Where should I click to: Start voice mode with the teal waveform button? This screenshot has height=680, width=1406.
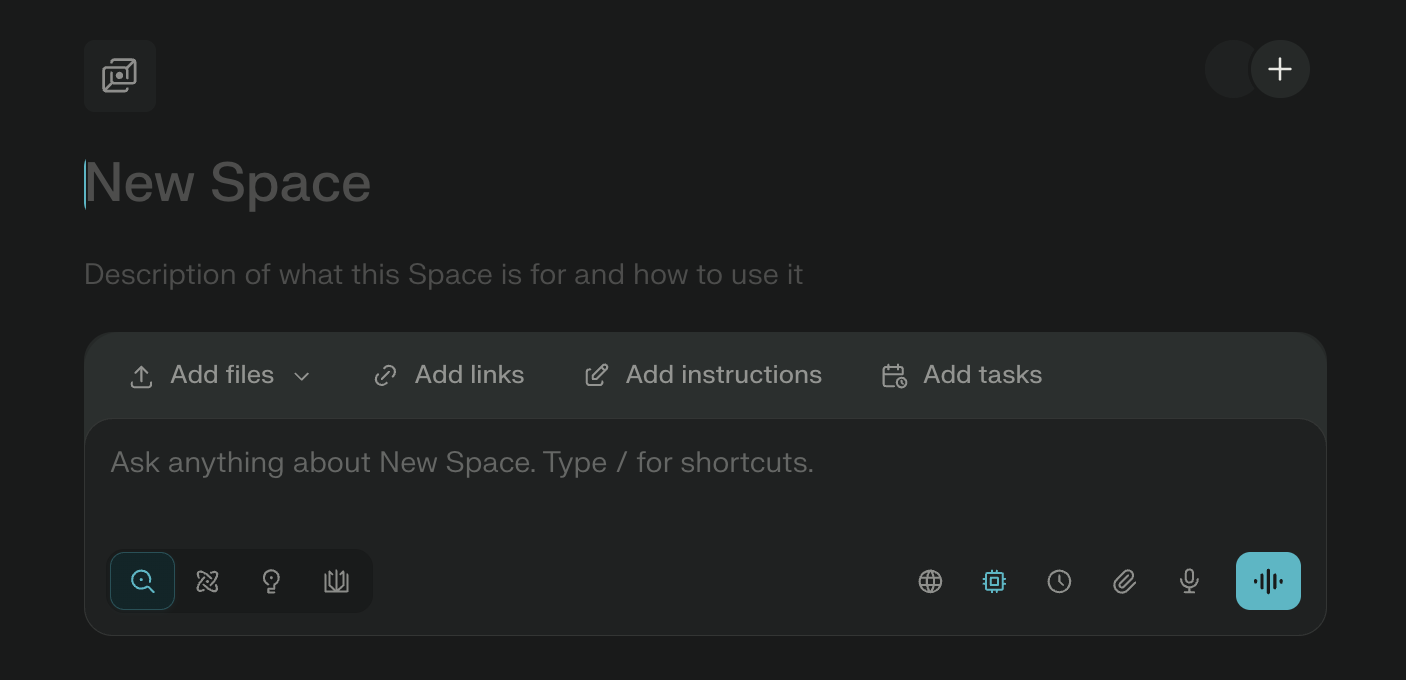1268,581
